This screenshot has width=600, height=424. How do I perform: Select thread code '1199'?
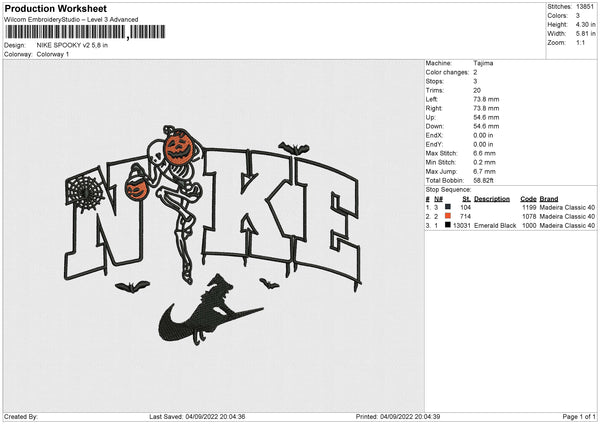coord(529,207)
